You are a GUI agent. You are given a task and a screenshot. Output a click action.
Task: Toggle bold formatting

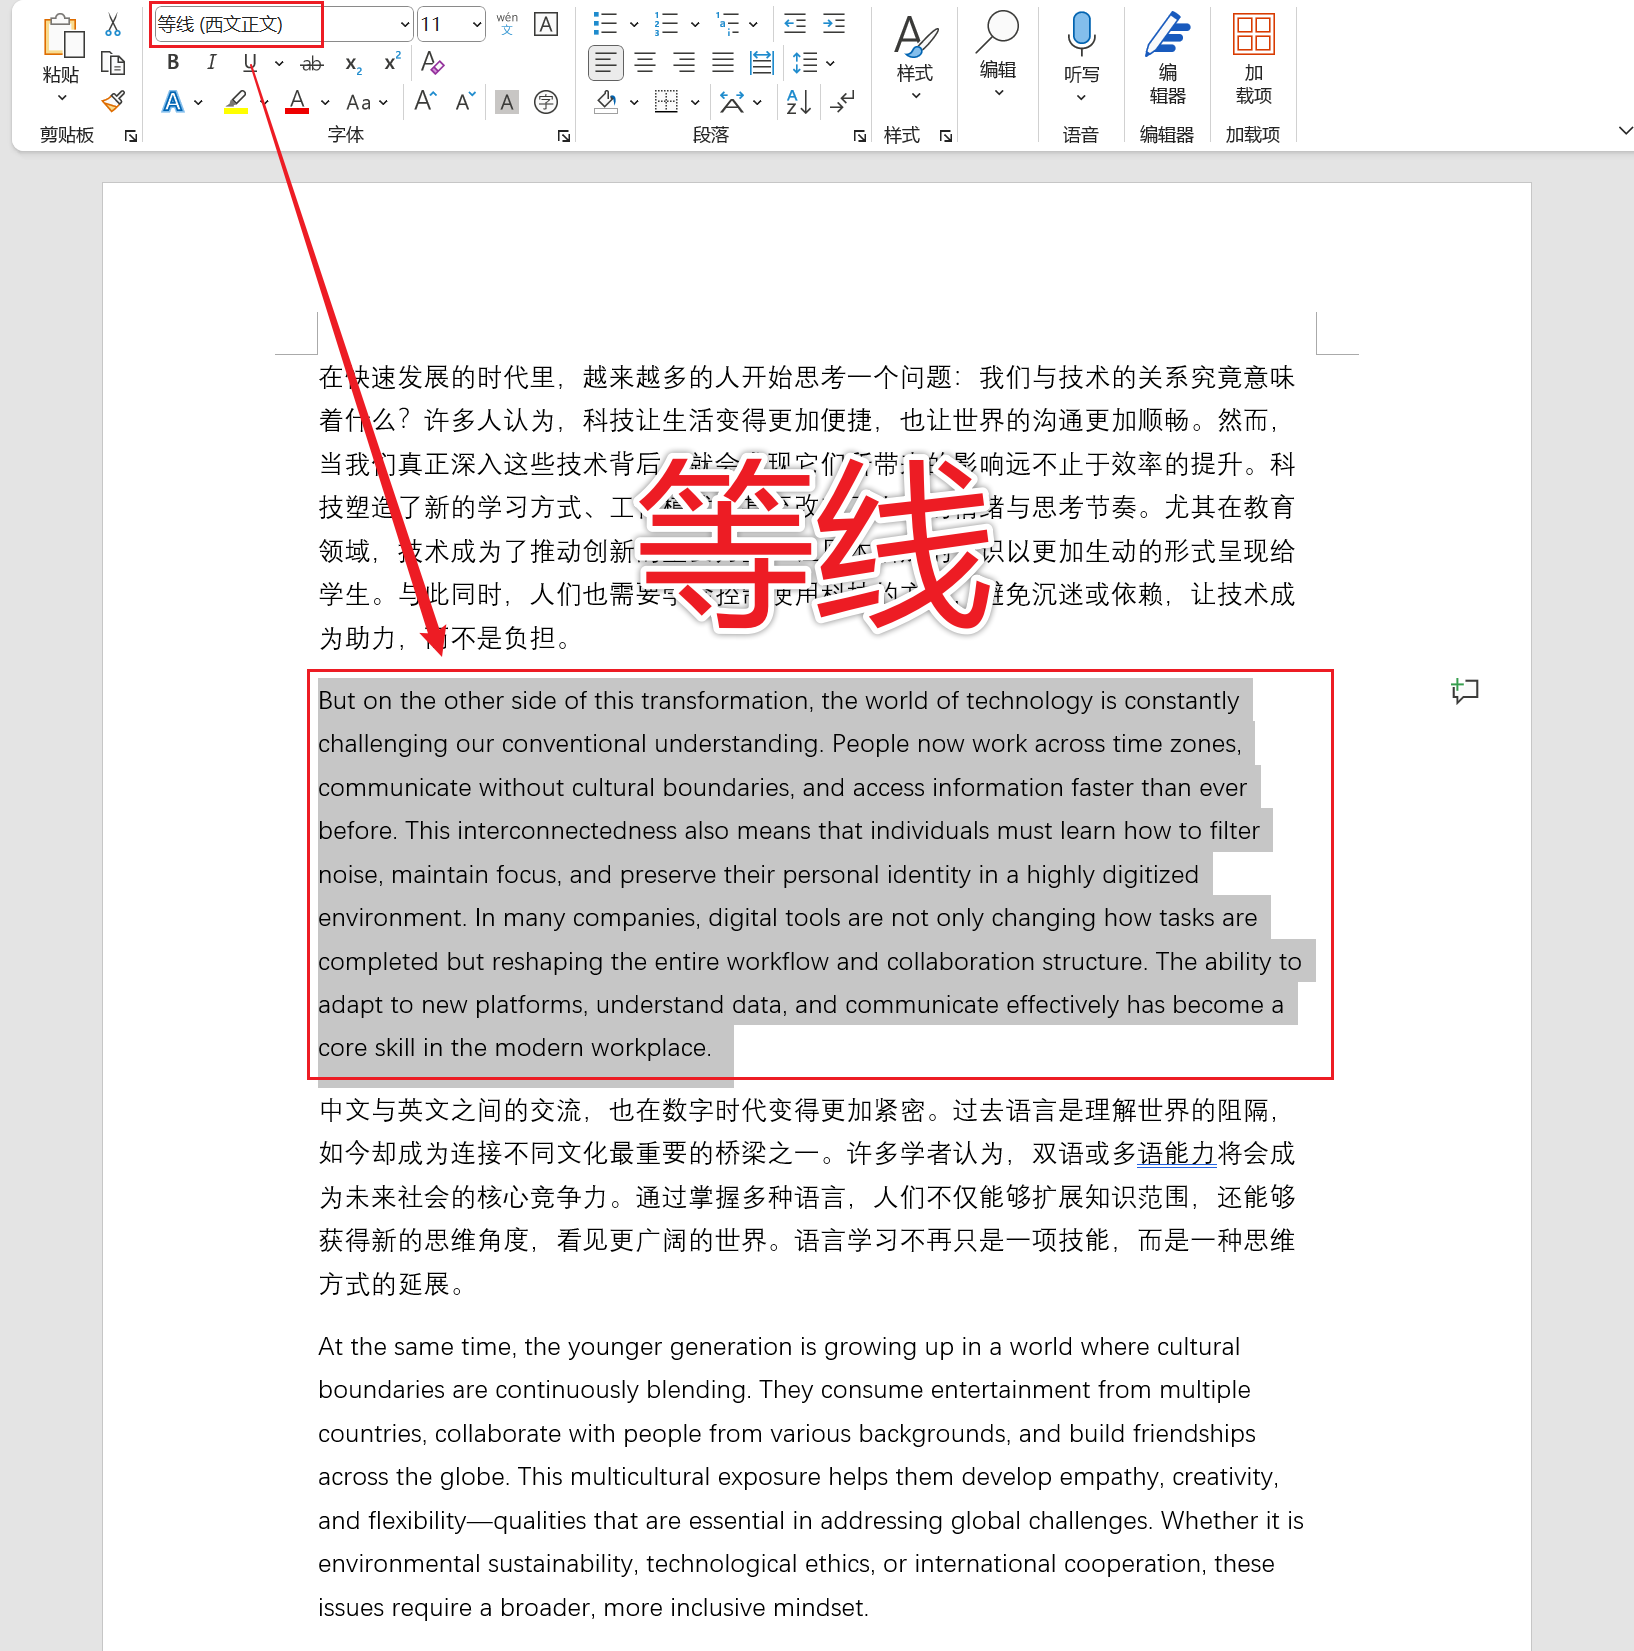(x=172, y=63)
